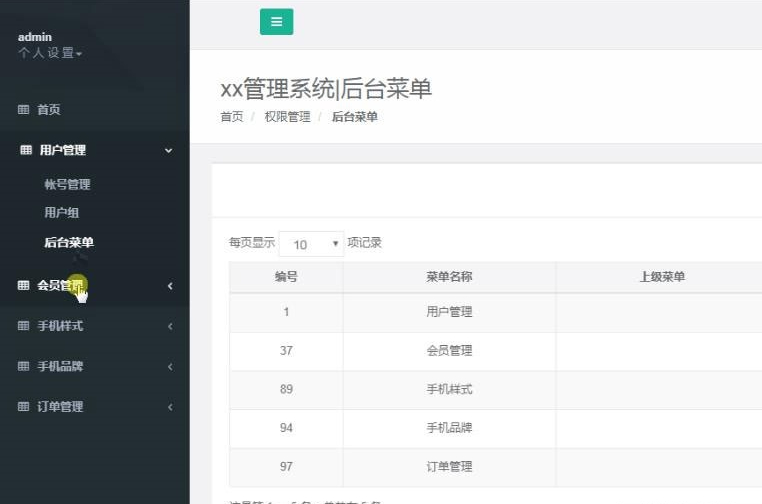Click grid icon beside 订单管理

(23, 406)
